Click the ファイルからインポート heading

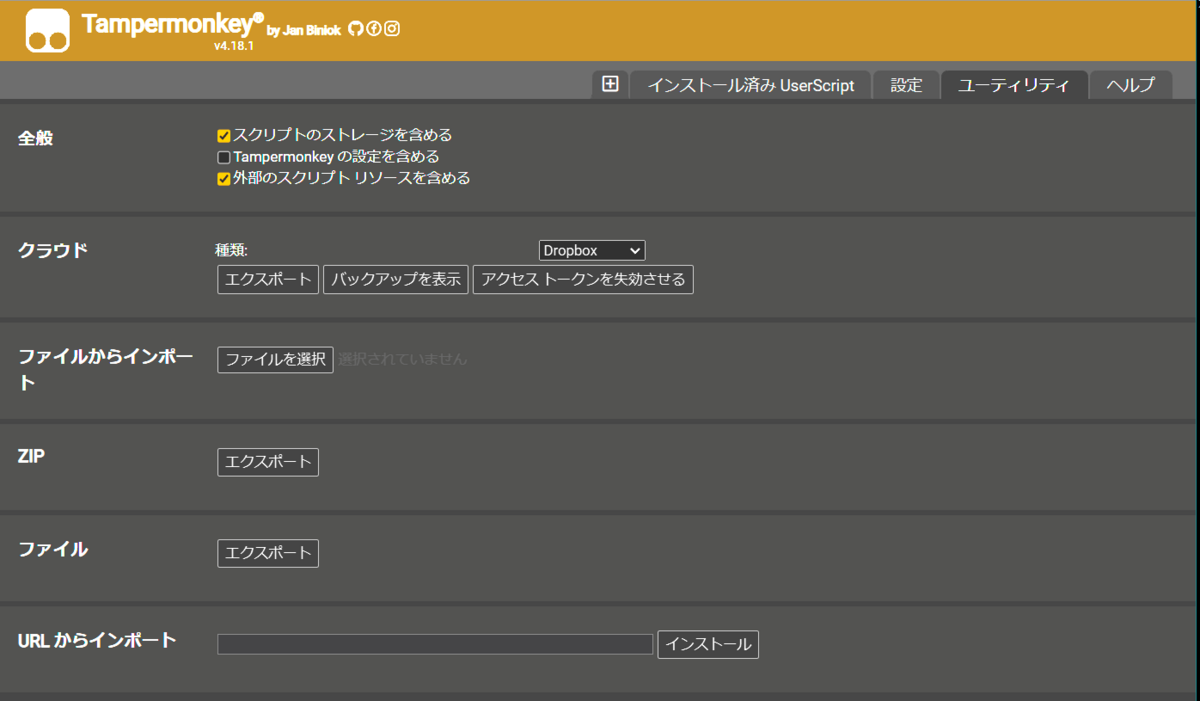[x=106, y=369]
